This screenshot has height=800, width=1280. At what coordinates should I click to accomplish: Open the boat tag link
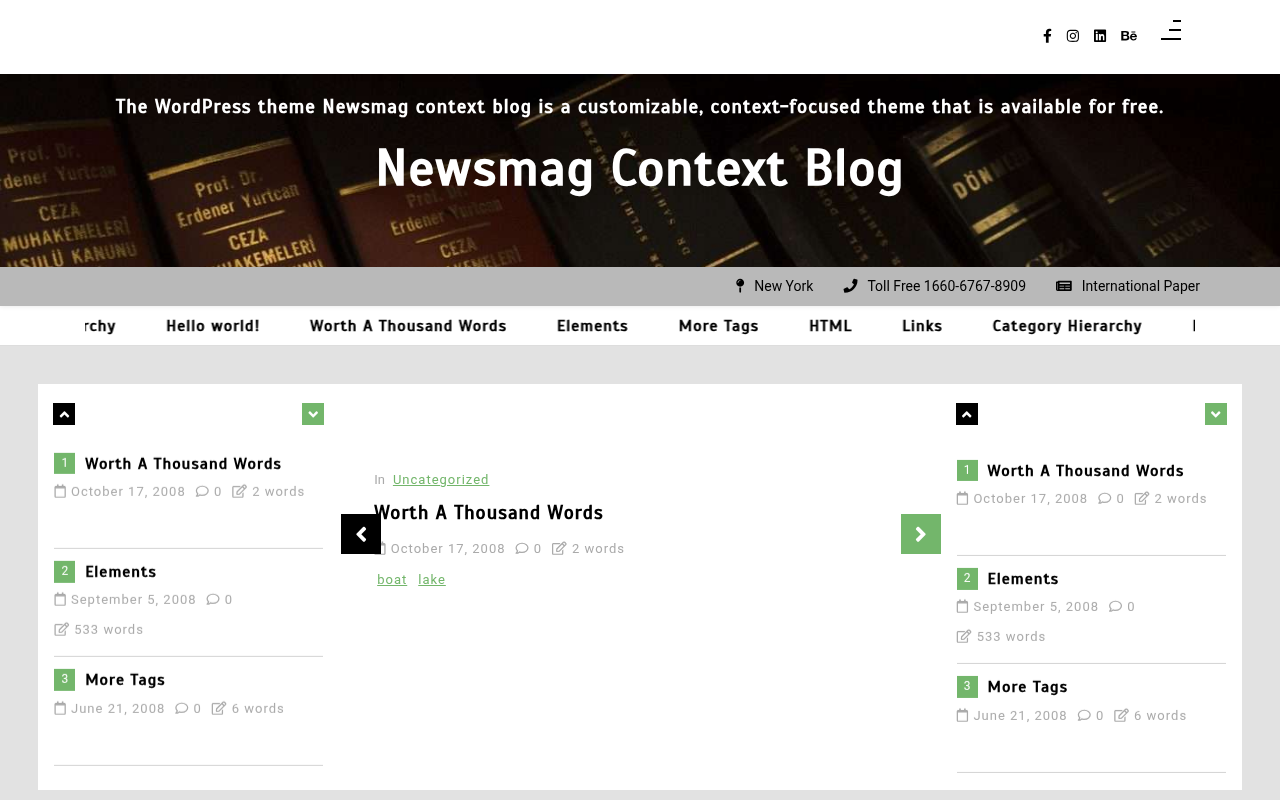[392, 580]
